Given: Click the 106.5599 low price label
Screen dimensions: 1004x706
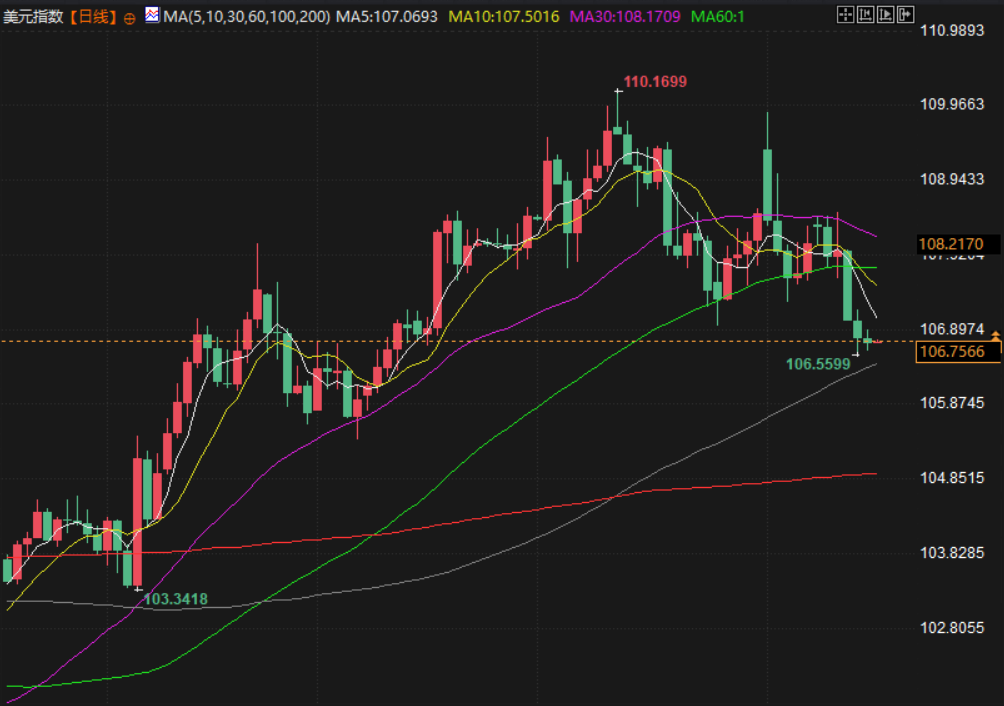Looking at the screenshot, I should pyautogui.click(x=818, y=364).
